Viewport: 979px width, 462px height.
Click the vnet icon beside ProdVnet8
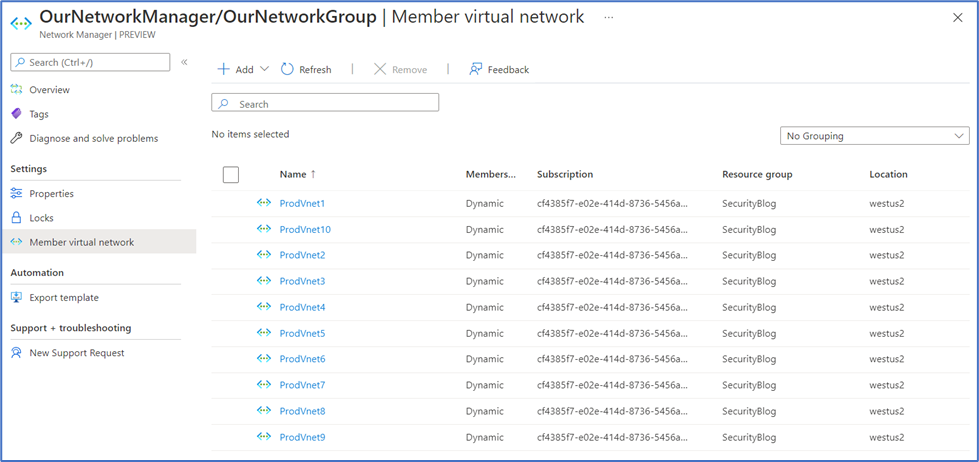263,410
